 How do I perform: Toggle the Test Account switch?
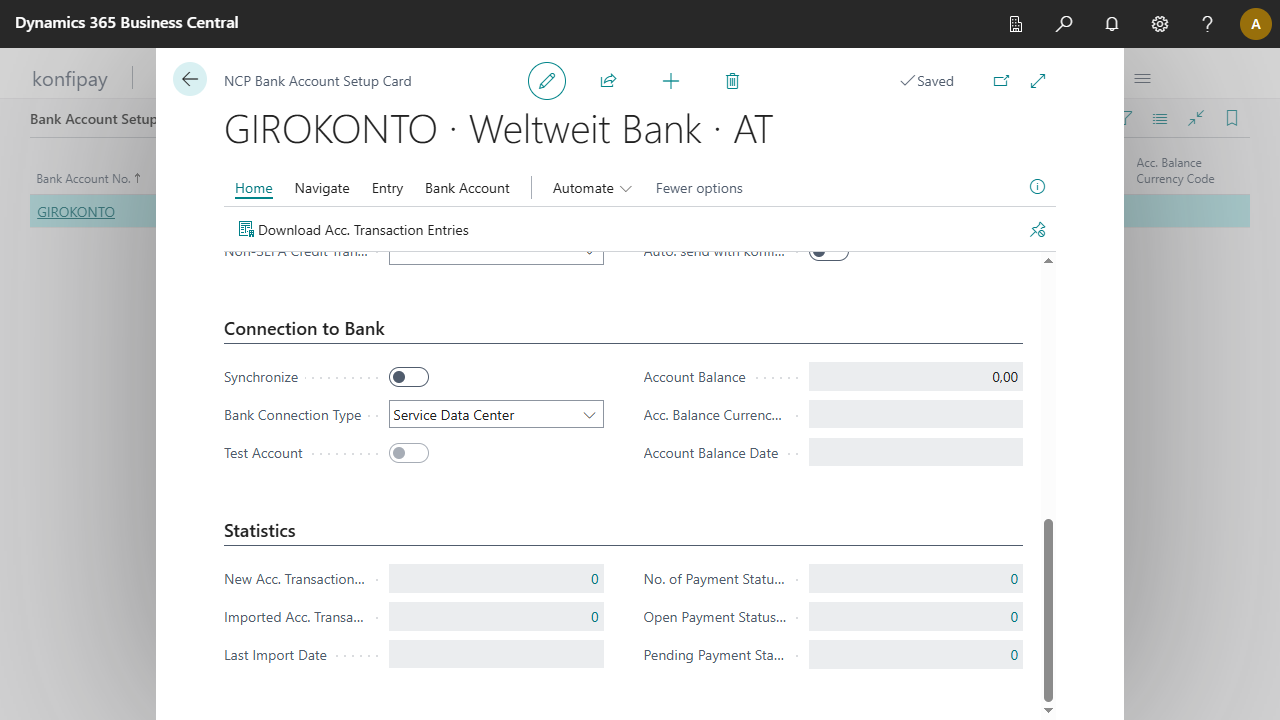click(409, 453)
